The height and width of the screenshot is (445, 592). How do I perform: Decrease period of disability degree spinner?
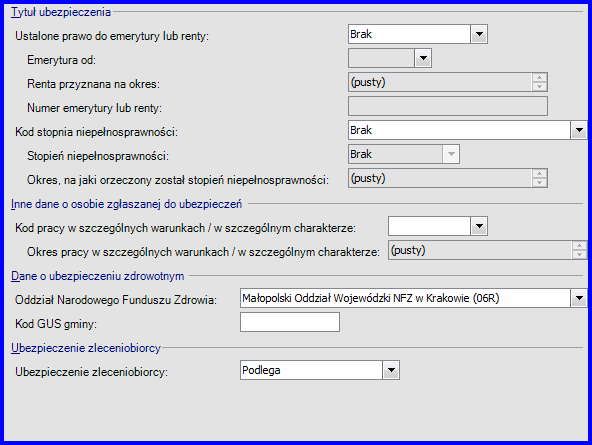[540, 183]
